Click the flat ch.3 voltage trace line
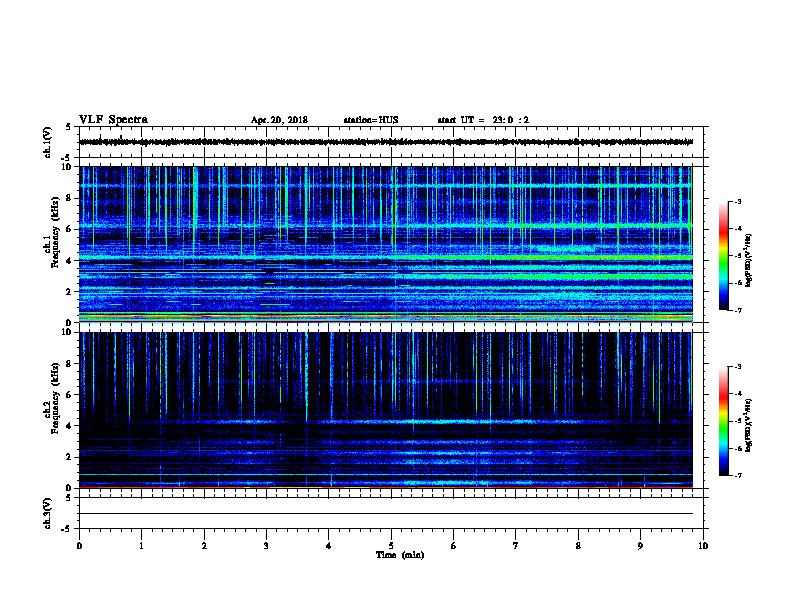Screen dimensions: 792x612 click(x=386, y=514)
